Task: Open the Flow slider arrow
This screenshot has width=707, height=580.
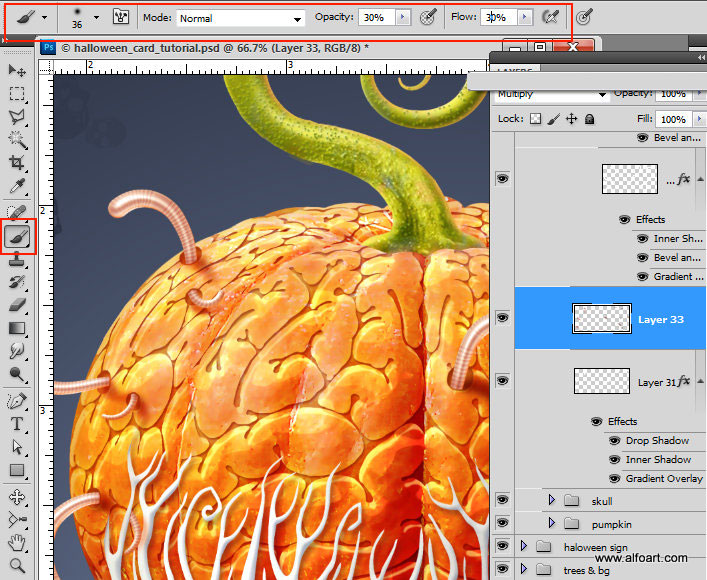Action: (524, 17)
